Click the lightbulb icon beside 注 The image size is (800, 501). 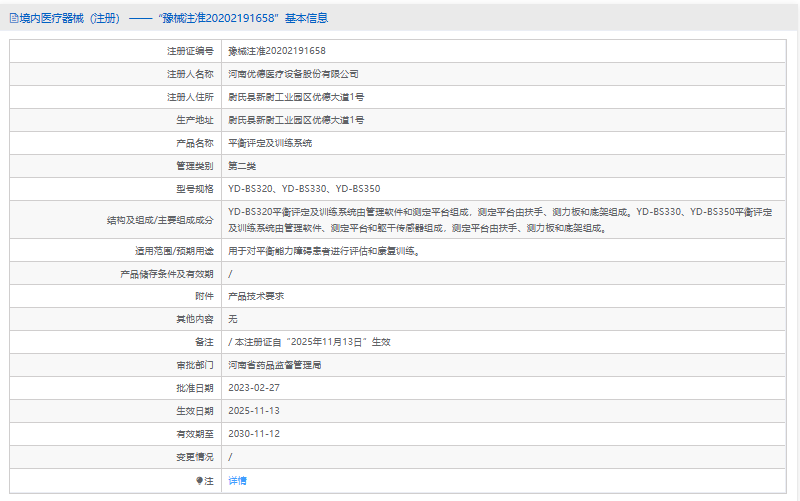pos(199,481)
